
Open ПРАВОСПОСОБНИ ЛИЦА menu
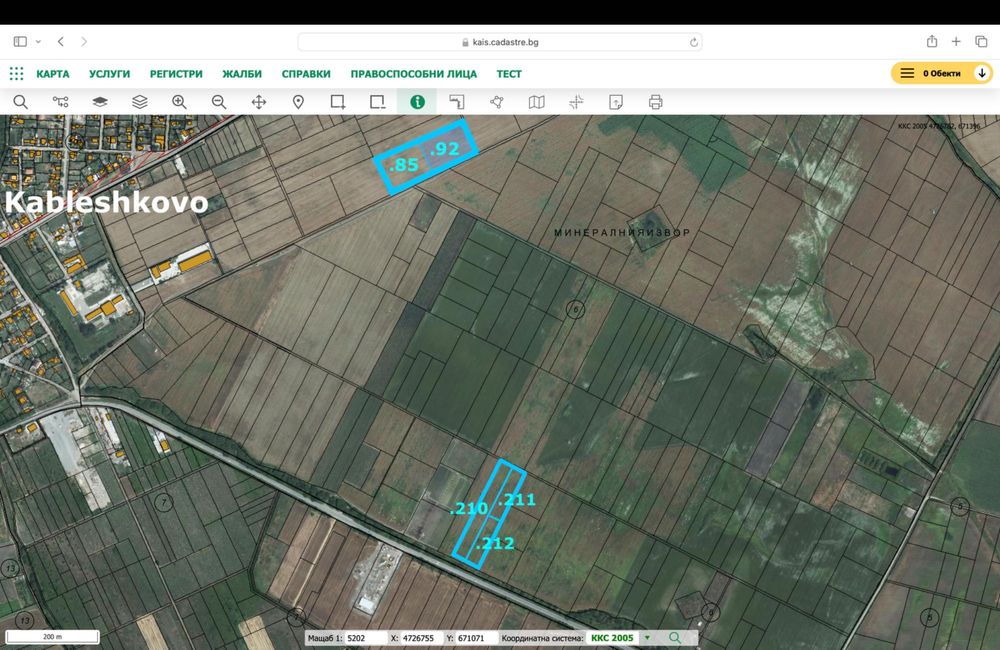pyautogui.click(x=414, y=74)
